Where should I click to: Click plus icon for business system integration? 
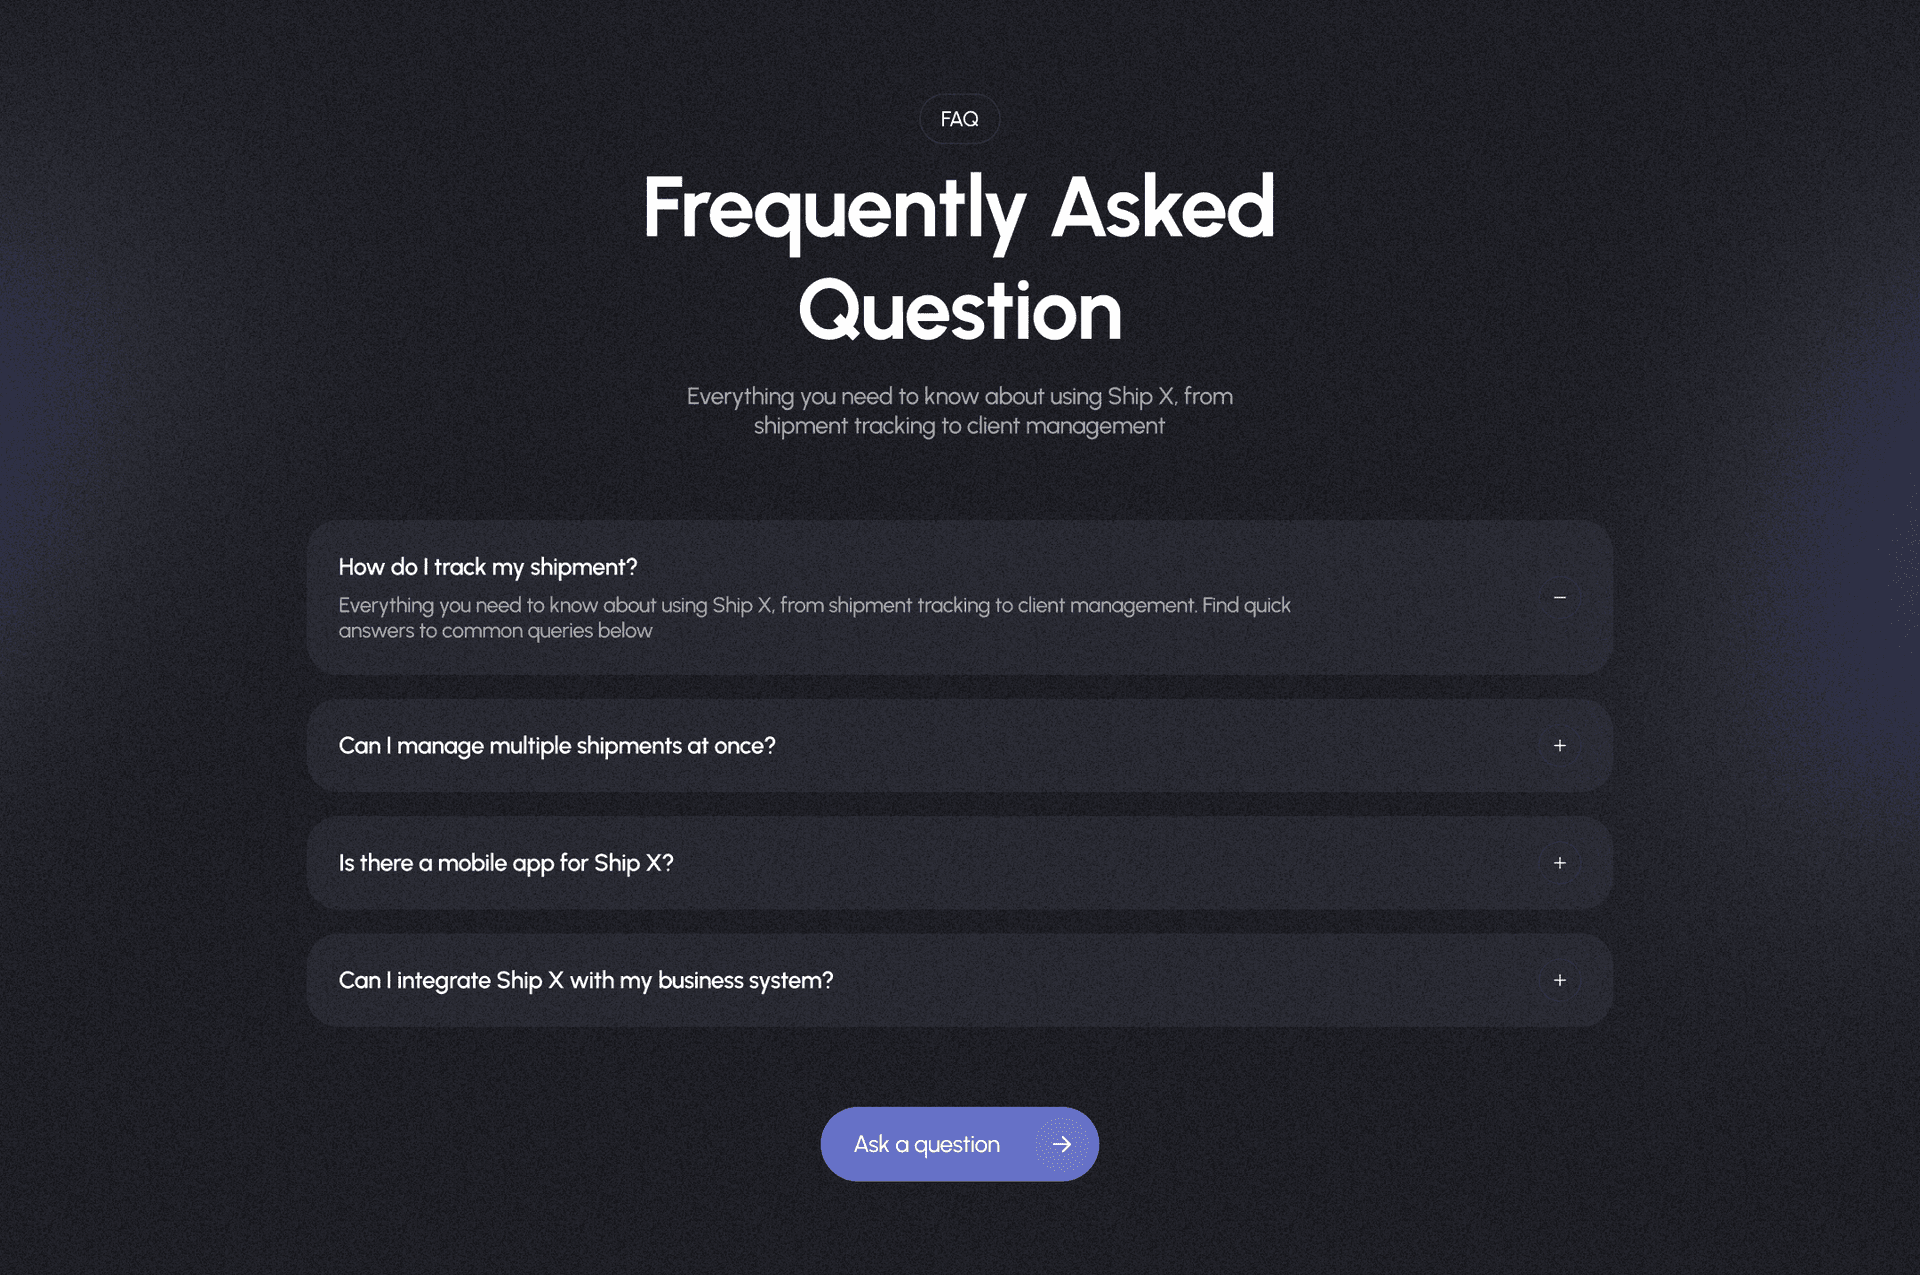pos(1559,980)
